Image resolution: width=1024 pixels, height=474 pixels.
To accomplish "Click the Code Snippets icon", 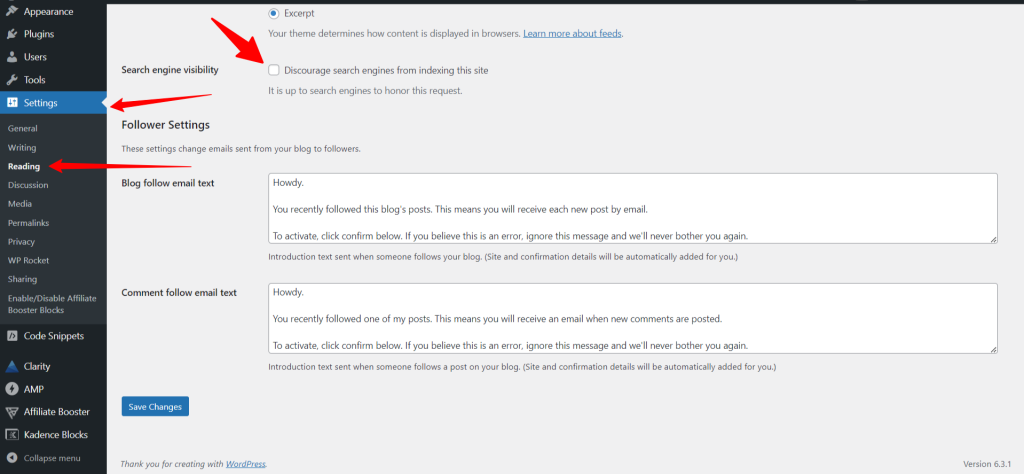I will [12, 336].
